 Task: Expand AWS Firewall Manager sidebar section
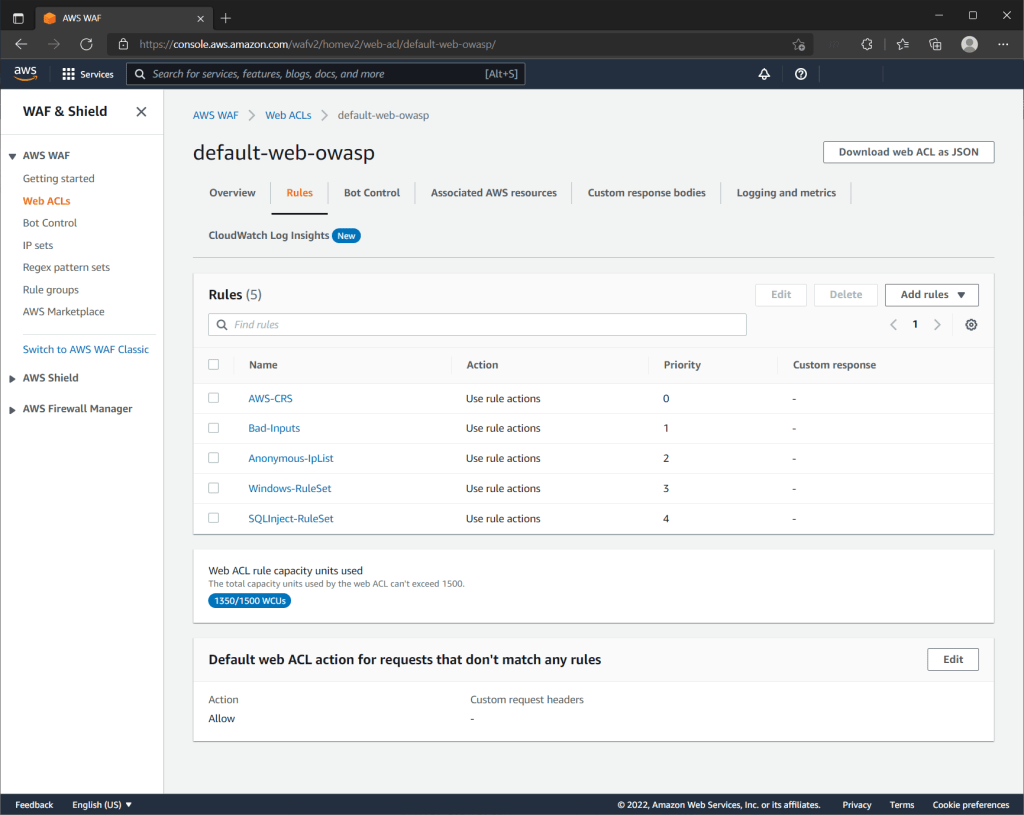[77, 409]
